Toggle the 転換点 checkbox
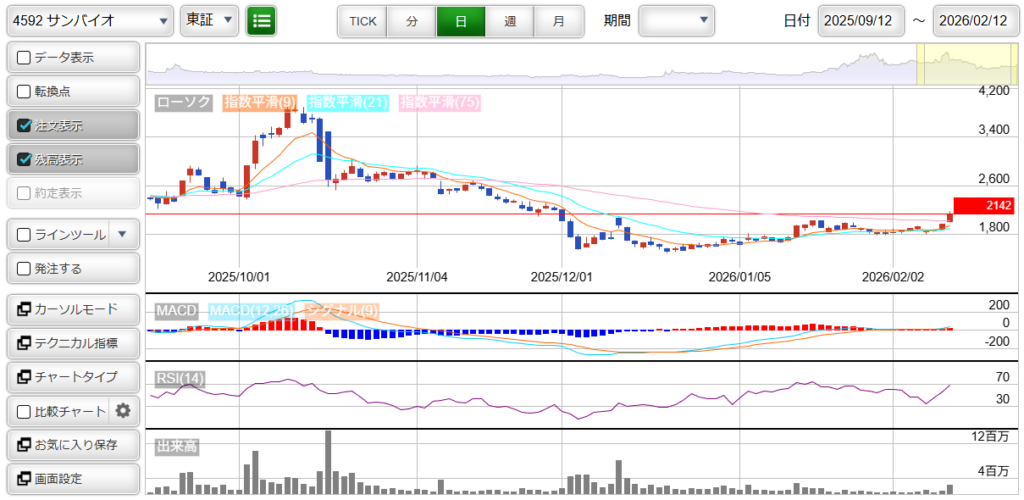1024x500 pixels. 25,92
